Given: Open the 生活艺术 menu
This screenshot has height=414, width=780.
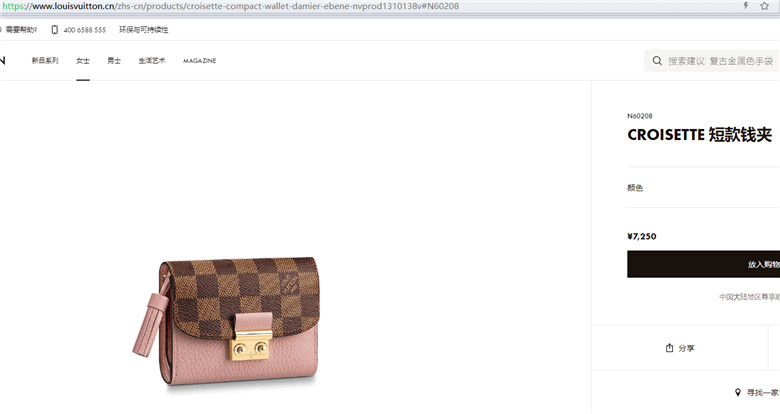Looking at the screenshot, I should (152, 61).
